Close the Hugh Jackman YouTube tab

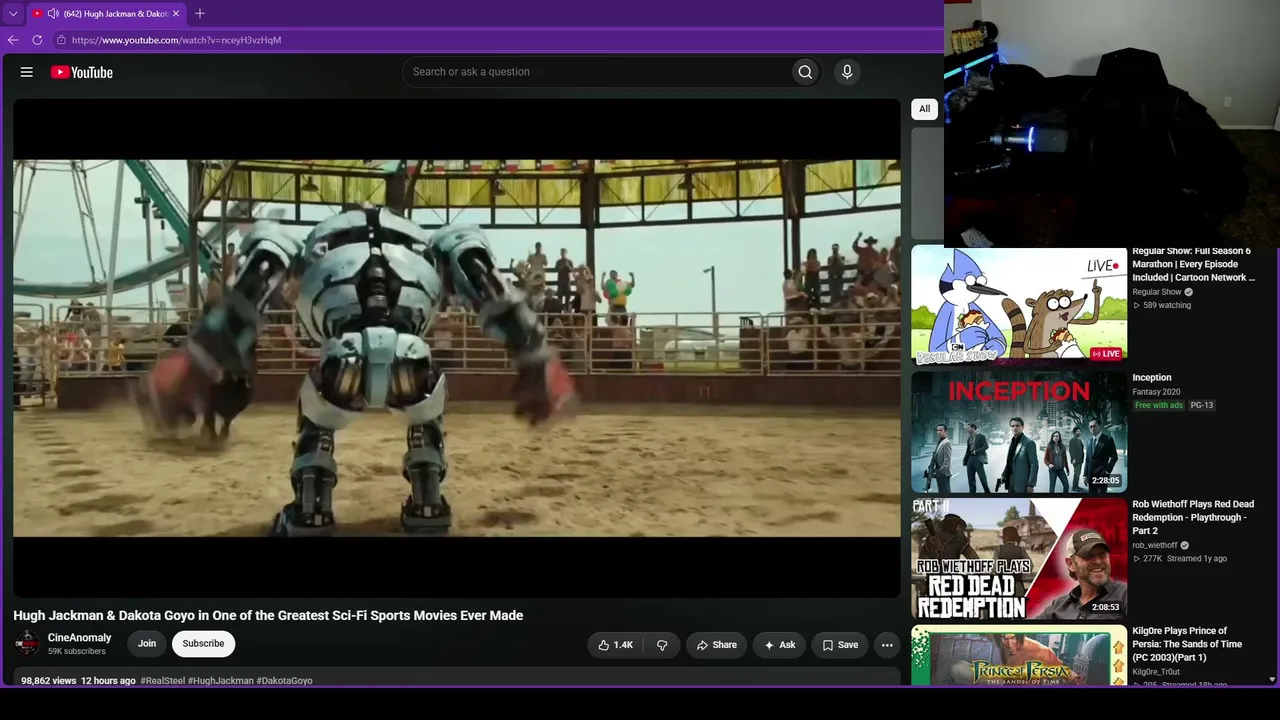click(x=176, y=14)
